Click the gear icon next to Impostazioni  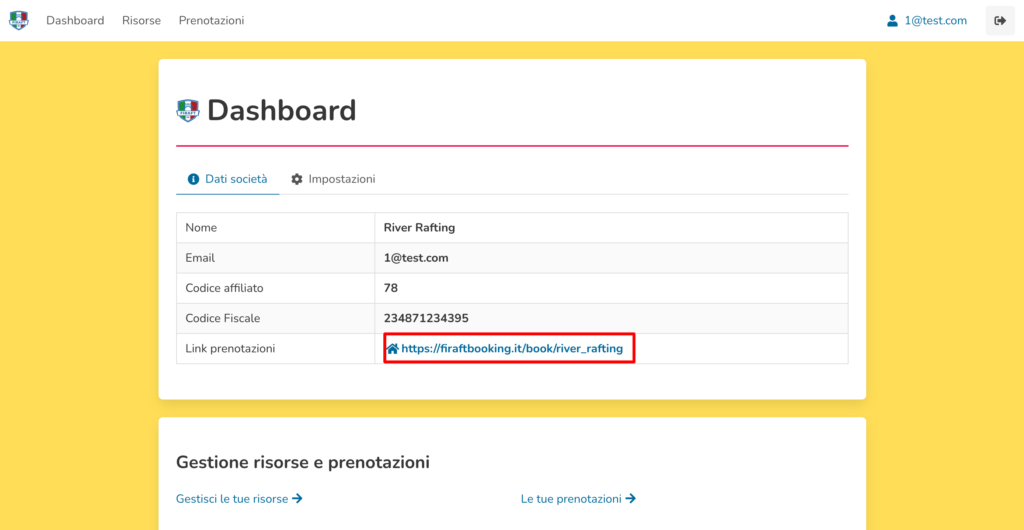(297, 179)
